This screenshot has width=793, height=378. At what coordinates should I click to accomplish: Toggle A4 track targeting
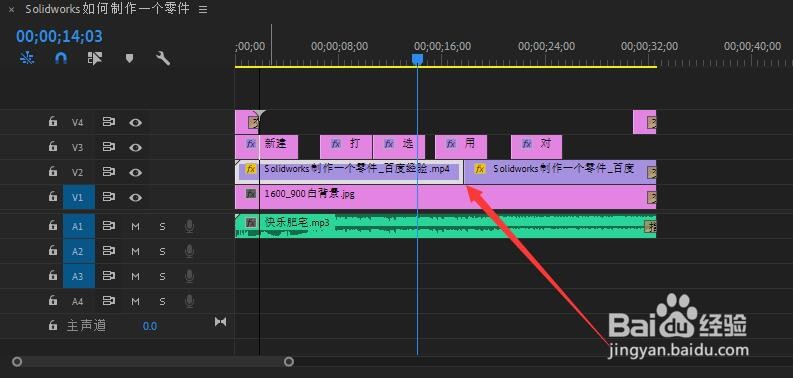point(77,302)
